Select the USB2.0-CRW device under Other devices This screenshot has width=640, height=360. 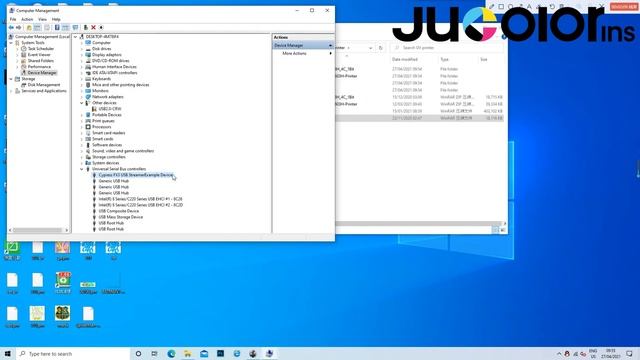[110, 109]
